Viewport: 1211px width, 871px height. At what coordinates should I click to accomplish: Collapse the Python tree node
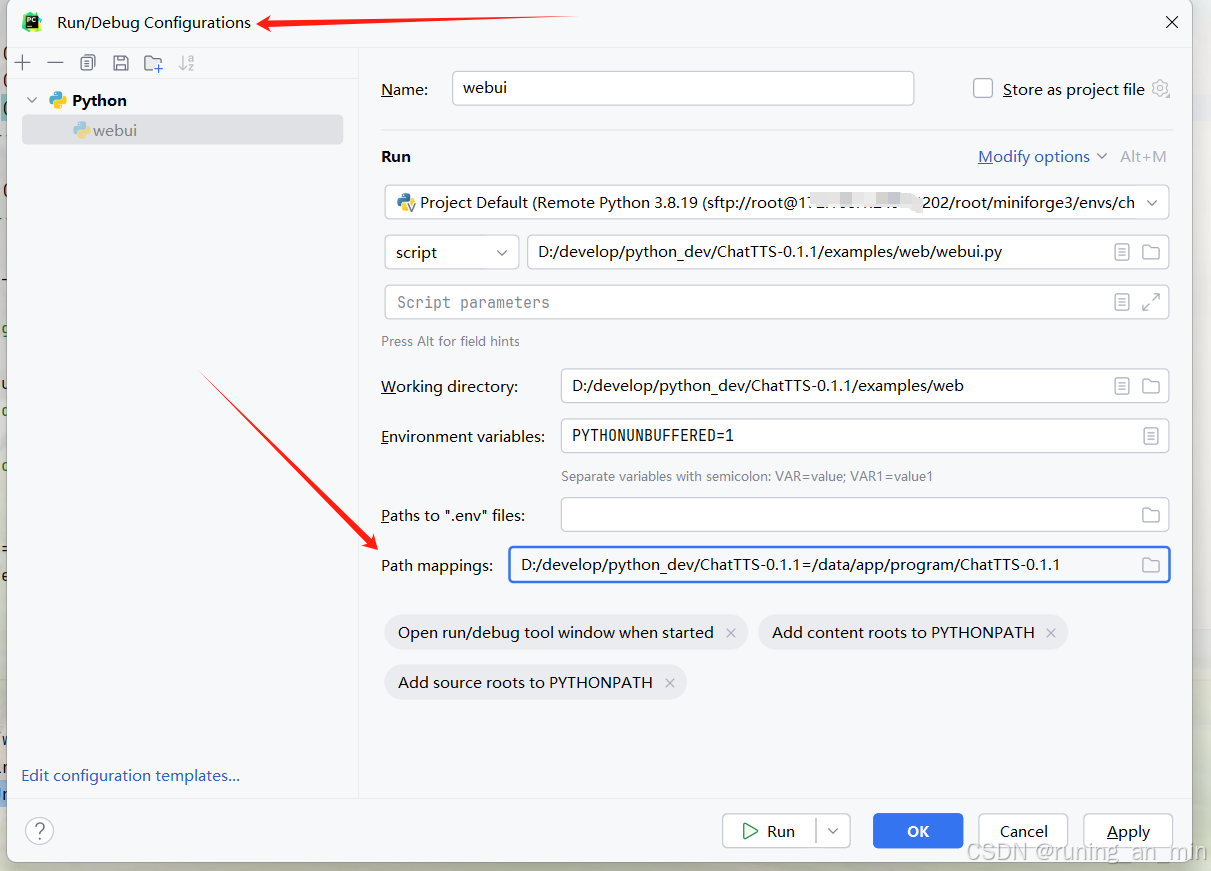tap(32, 100)
